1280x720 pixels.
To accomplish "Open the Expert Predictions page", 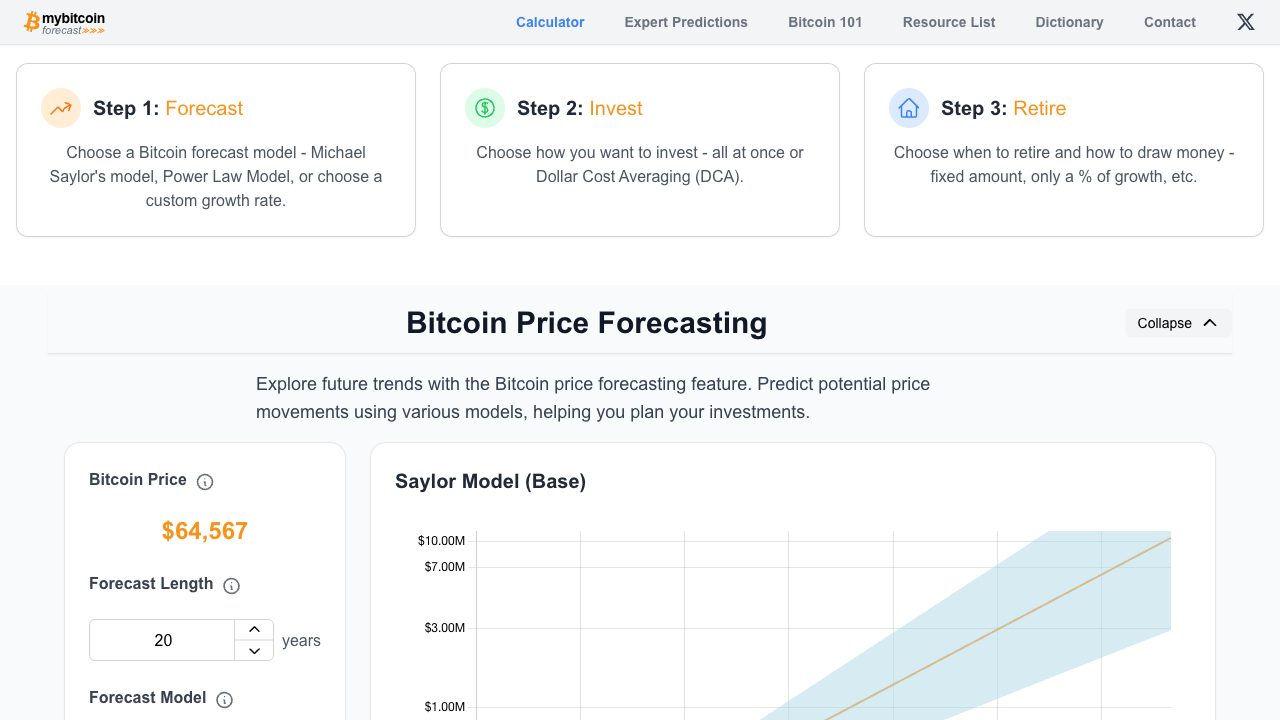I will (x=686, y=22).
